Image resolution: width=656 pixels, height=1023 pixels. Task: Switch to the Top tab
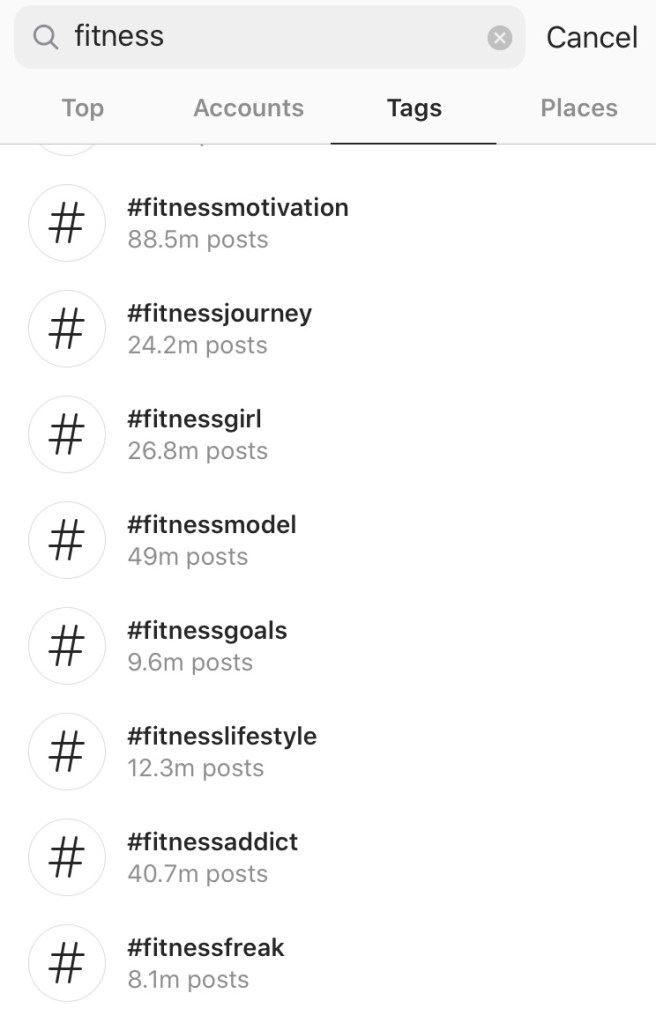82,108
